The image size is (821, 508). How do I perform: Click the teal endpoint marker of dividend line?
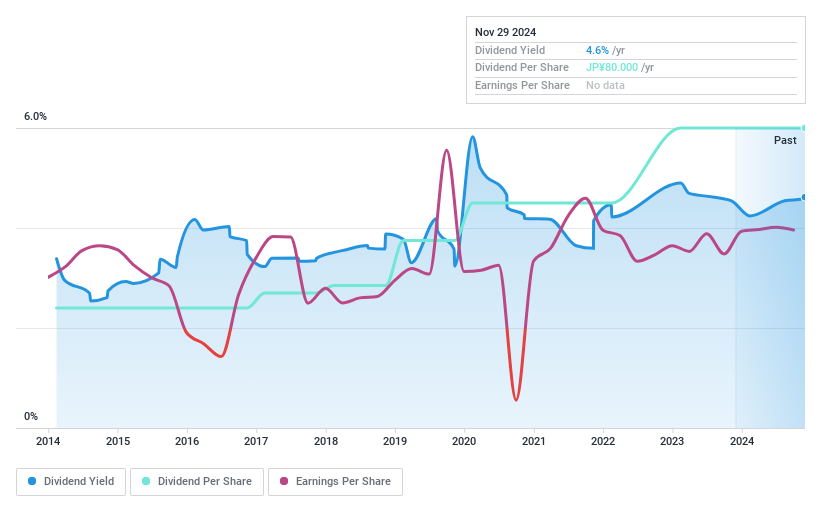803,128
